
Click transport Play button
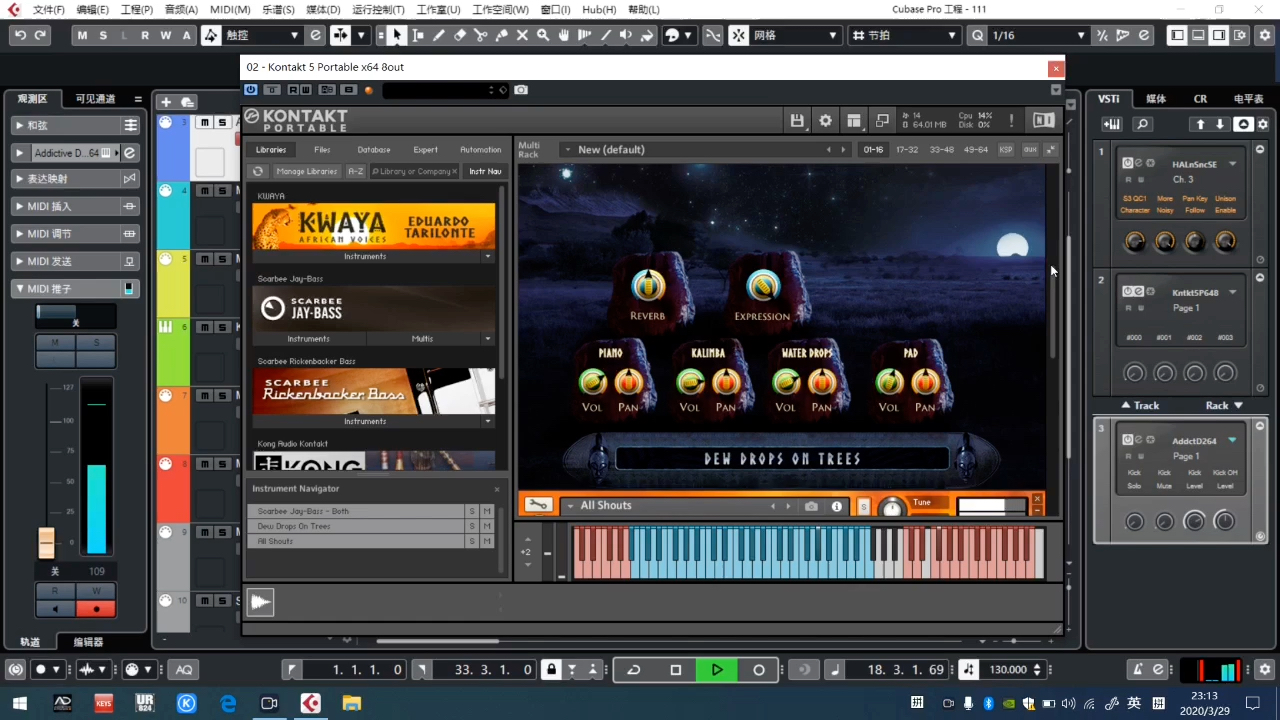(x=717, y=670)
